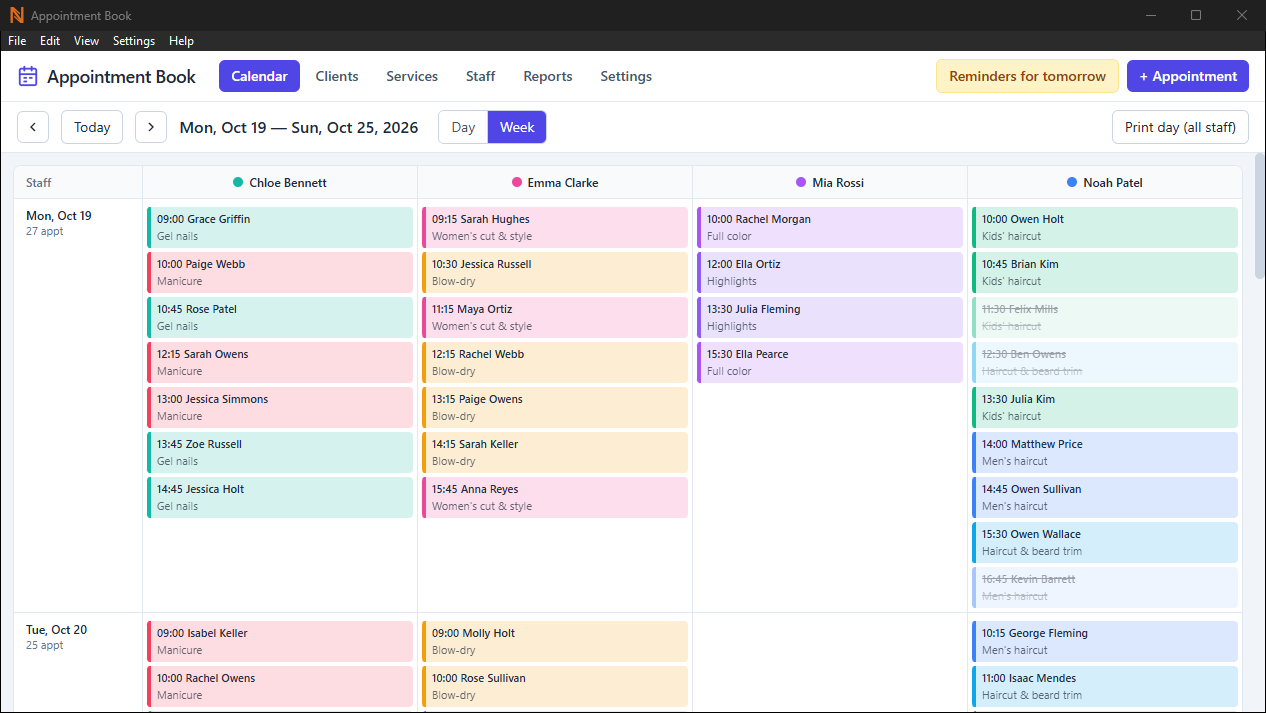Click the app icon in the title bar

(x=16, y=15)
